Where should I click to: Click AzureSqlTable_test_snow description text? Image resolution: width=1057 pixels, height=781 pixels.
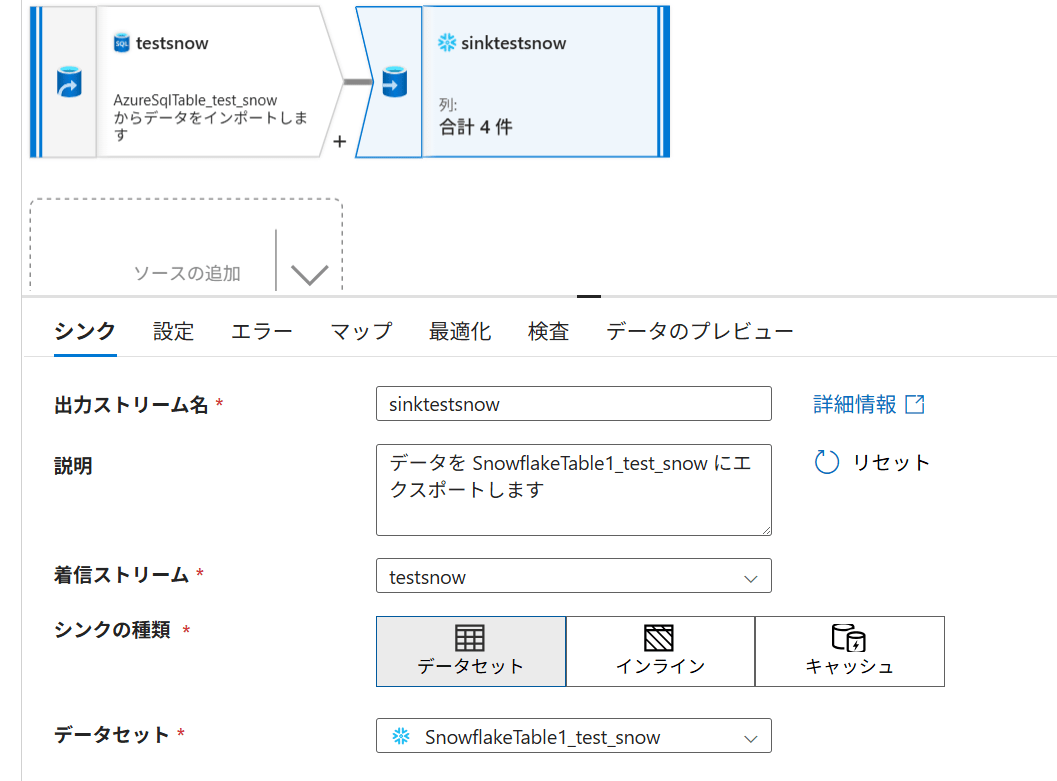tap(210, 117)
